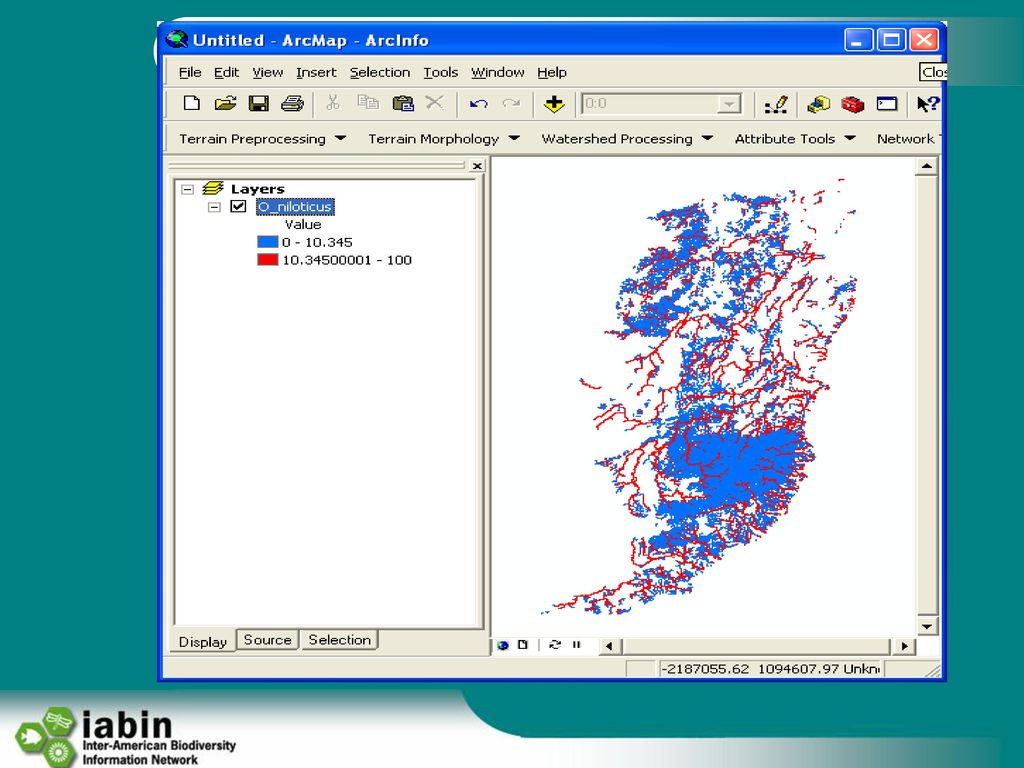Click the 10.34500001 - 100 class label
The height and width of the screenshot is (768, 1024).
[x=347, y=260]
